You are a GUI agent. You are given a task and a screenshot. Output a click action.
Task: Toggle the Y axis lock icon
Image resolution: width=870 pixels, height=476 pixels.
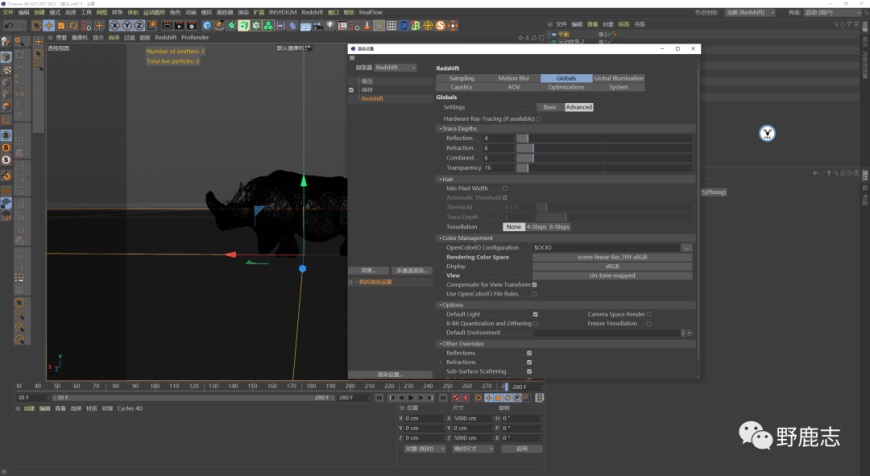pyautogui.click(x=127, y=26)
